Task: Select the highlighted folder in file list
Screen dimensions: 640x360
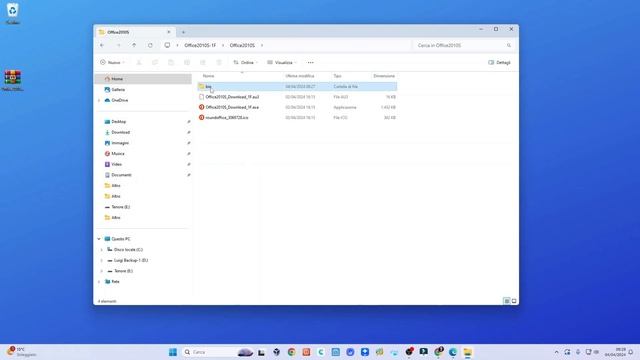Action: click(x=297, y=87)
